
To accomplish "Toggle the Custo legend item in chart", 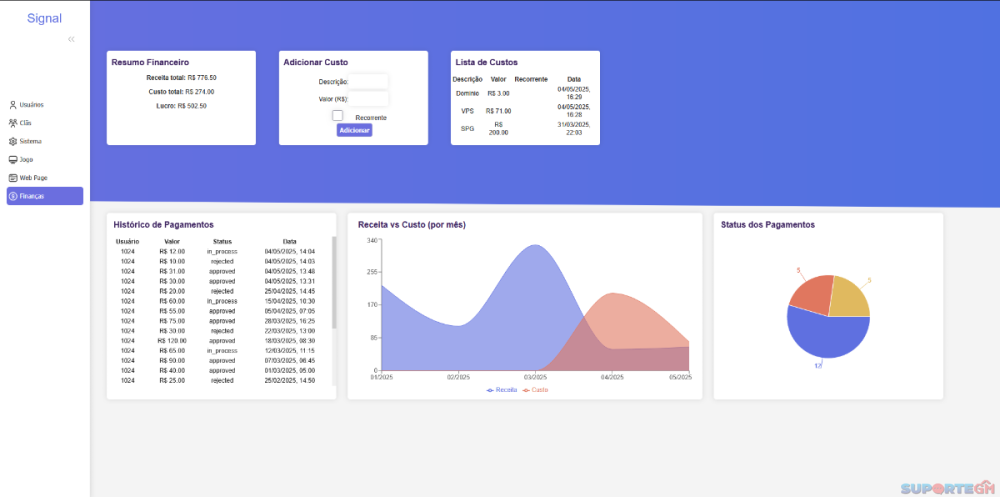I will (x=535, y=389).
